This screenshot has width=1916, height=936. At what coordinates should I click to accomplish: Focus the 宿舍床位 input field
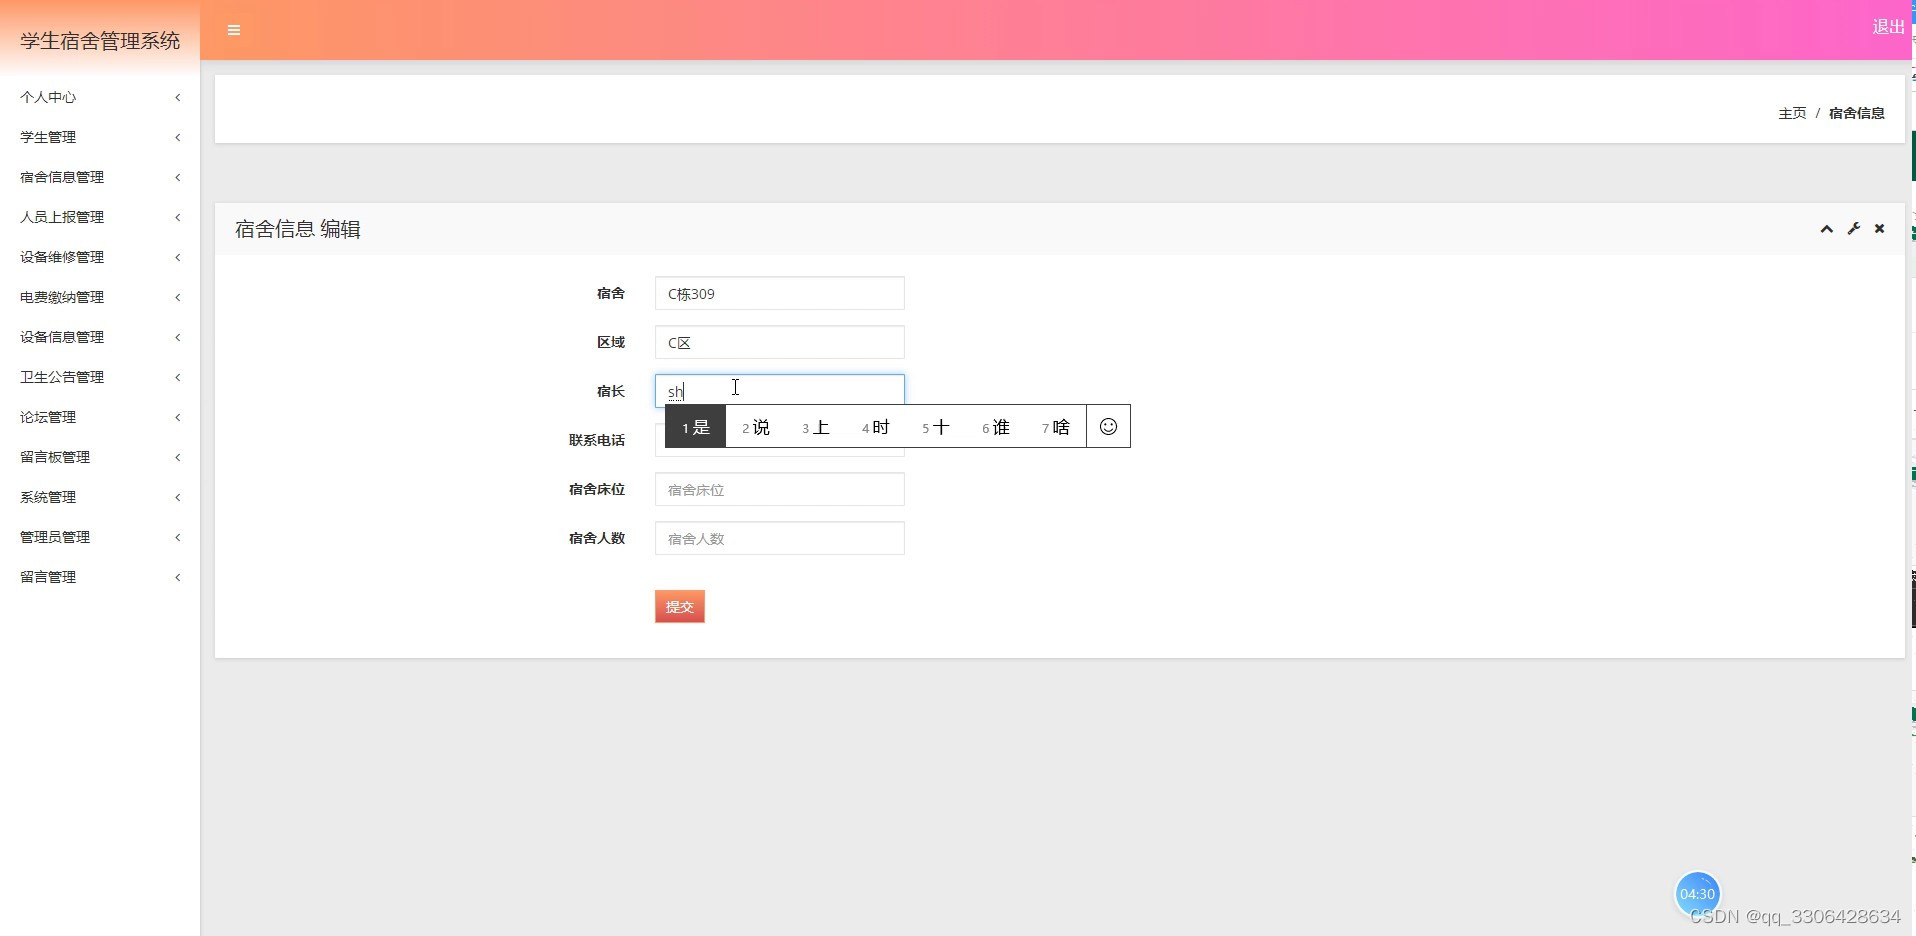[780, 489]
